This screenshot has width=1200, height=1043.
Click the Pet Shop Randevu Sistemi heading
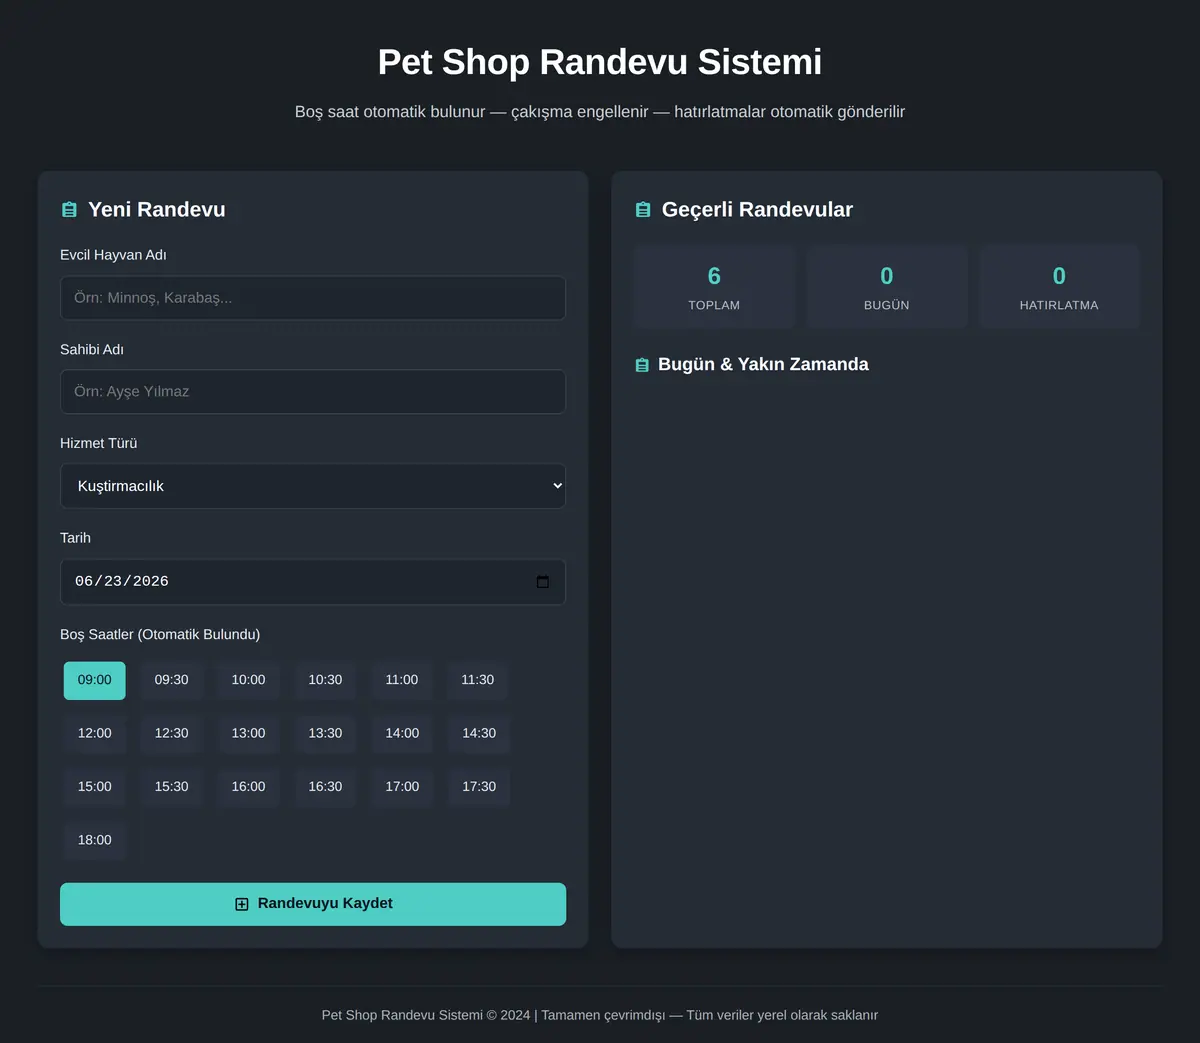[600, 62]
